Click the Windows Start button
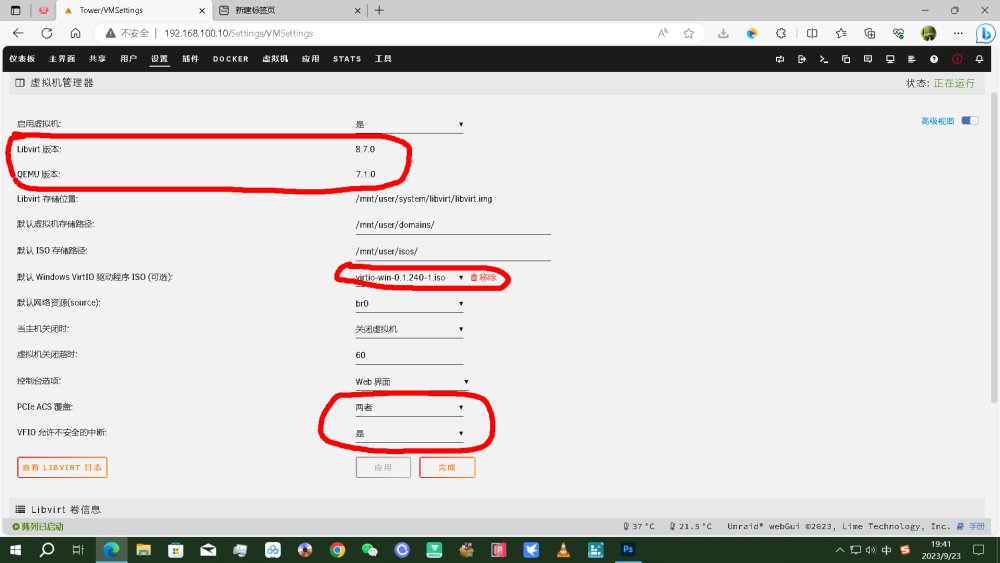 (15, 550)
